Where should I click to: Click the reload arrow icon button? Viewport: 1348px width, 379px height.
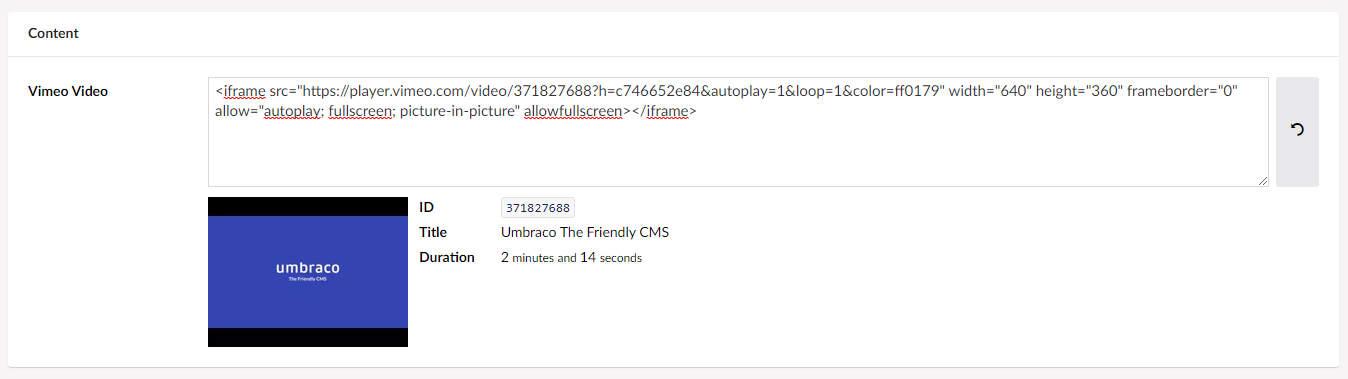tap(1297, 131)
